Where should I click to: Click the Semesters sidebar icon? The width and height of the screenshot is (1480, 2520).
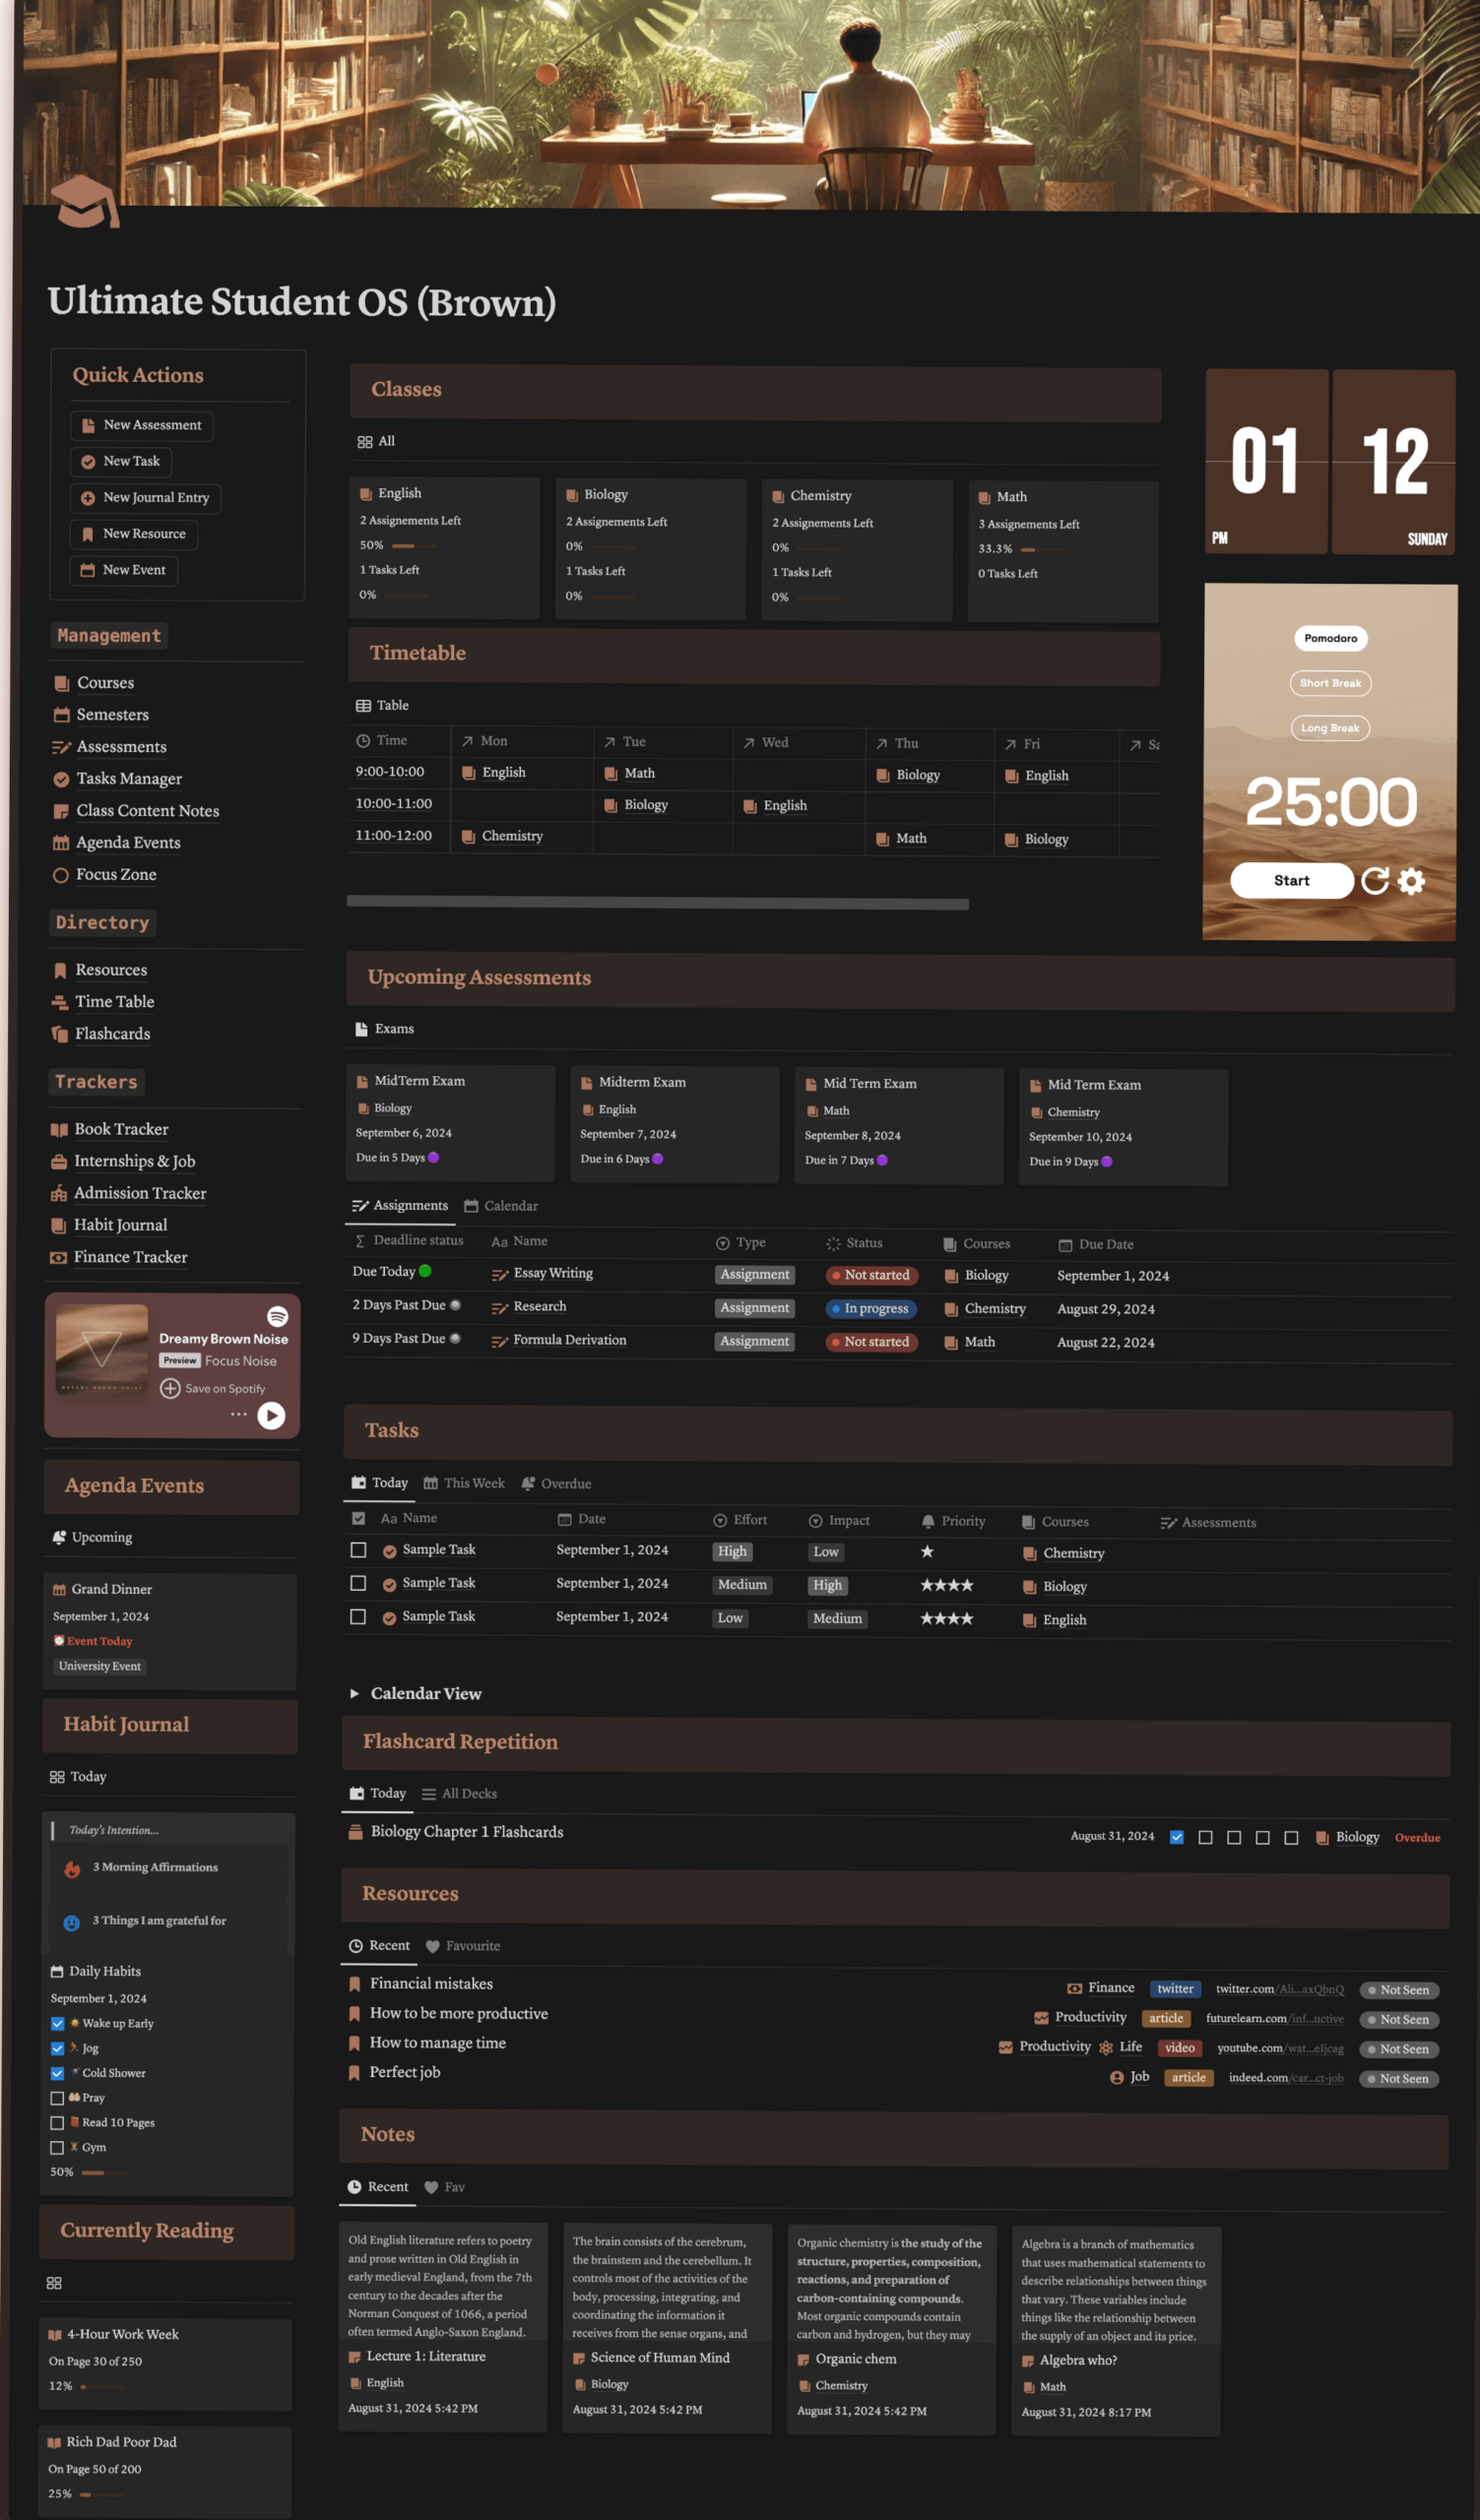(61, 715)
